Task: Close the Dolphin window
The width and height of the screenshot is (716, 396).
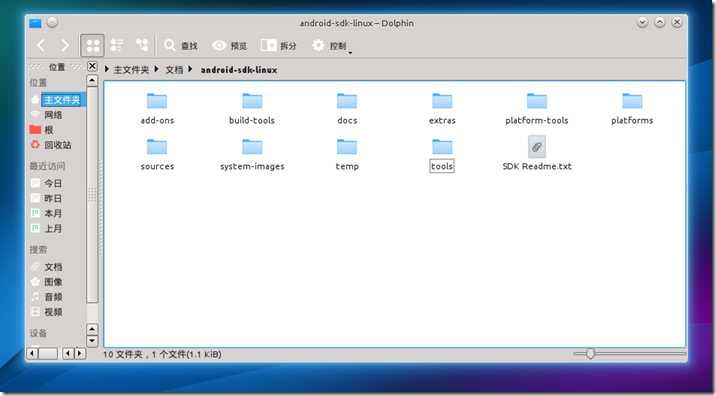Action: tap(677, 22)
